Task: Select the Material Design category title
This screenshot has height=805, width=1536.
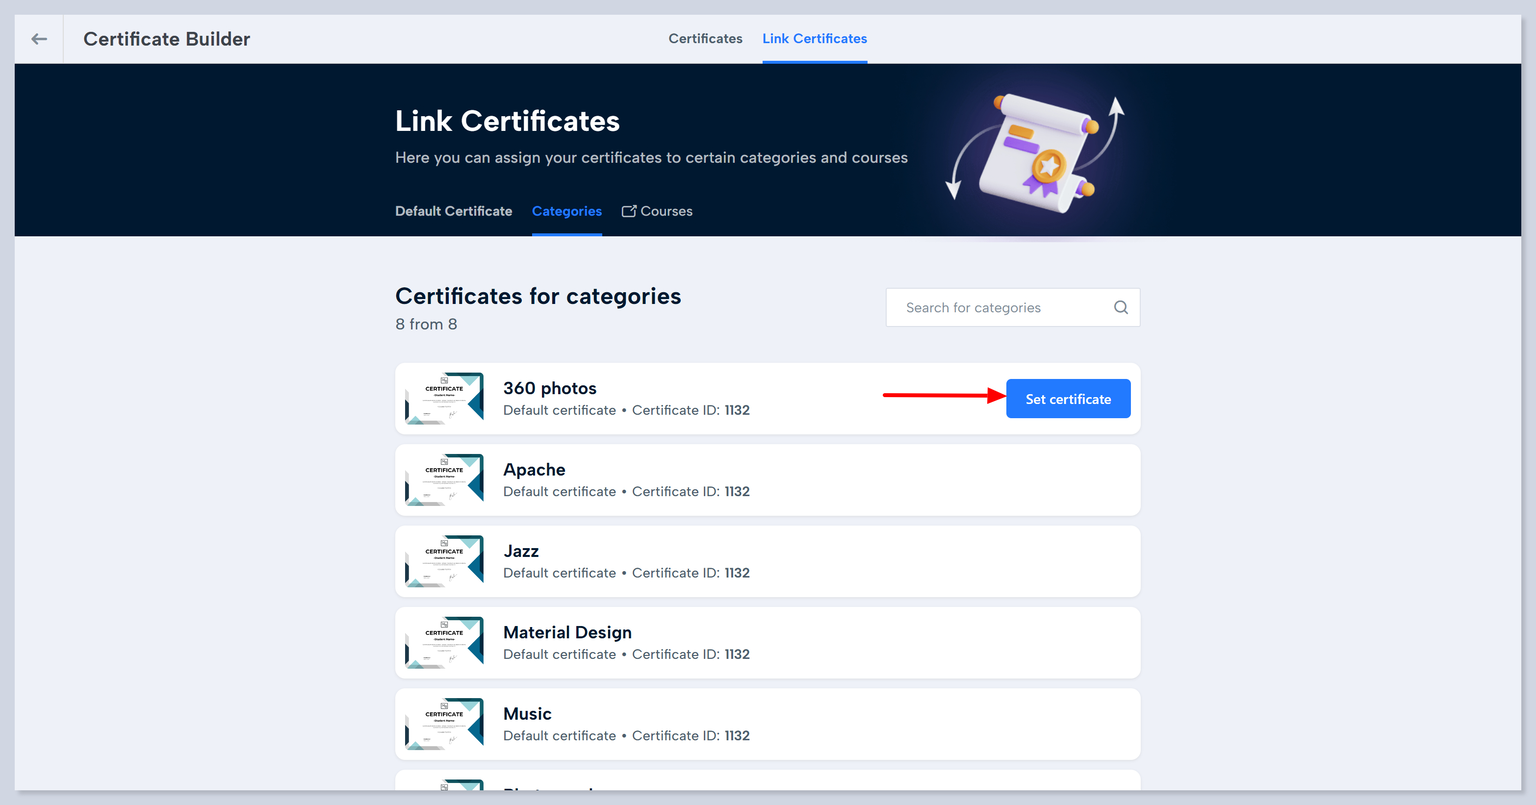Action: 567,633
